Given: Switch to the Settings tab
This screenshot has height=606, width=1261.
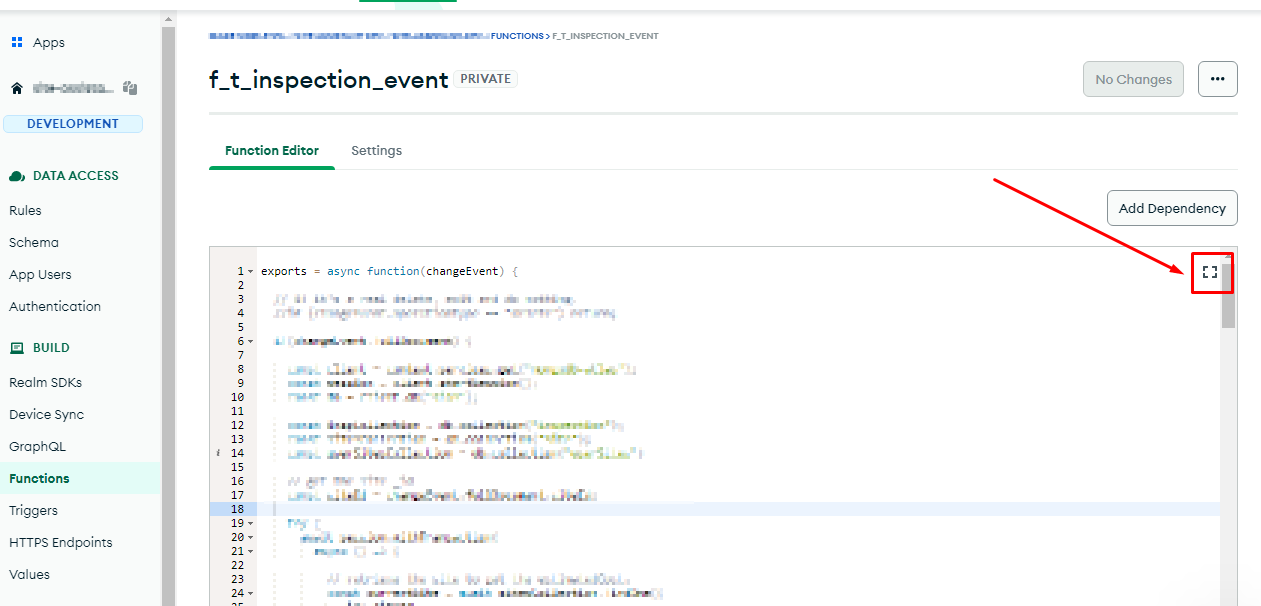Looking at the screenshot, I should tap(376, 150).
